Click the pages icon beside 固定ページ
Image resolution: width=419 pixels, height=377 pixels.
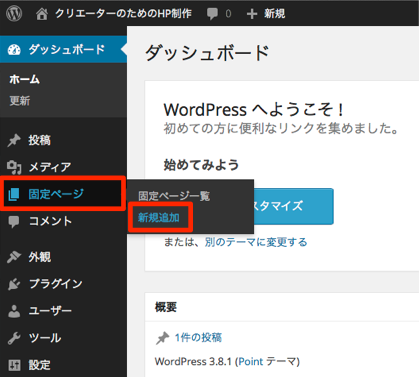[14, 194]
